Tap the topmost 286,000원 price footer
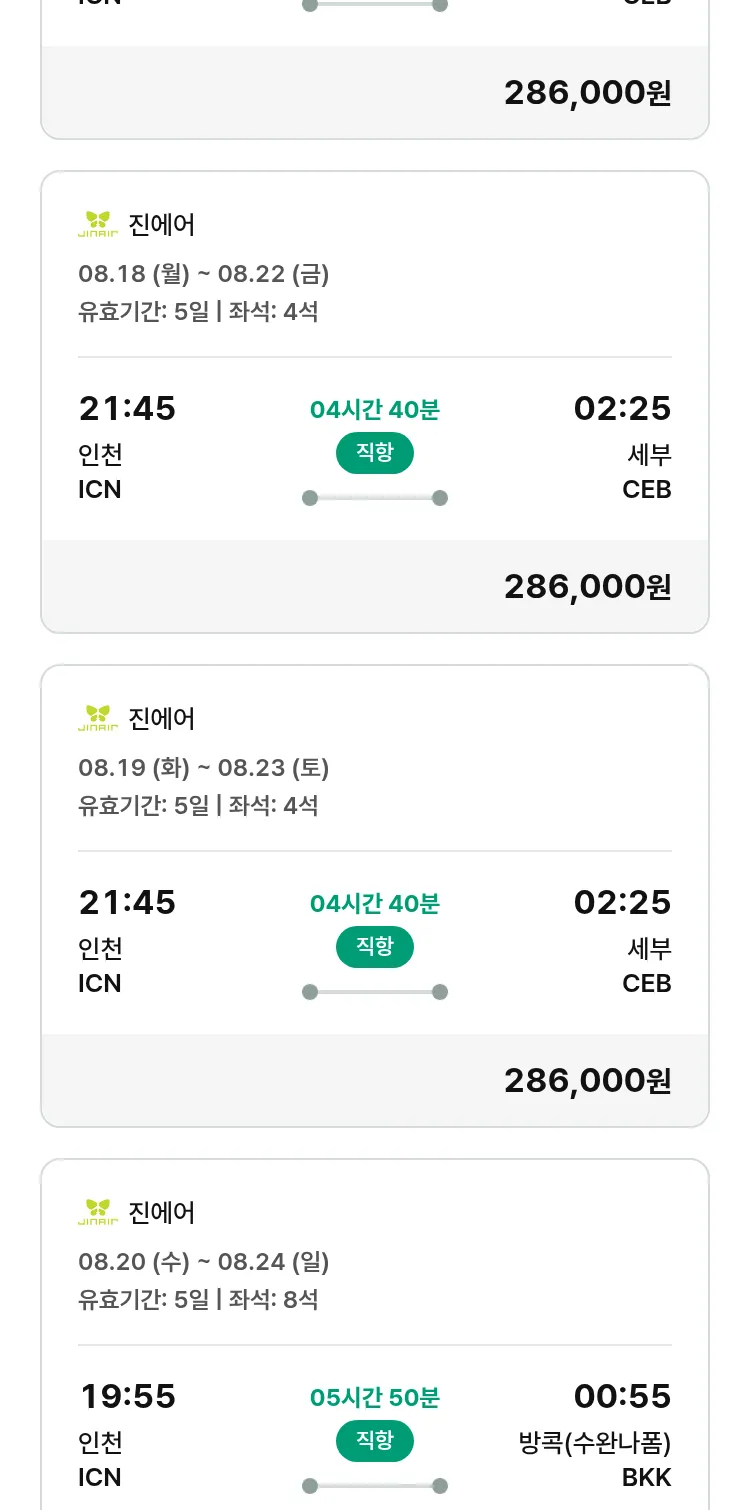Viewport: 750px width, 1510px height. [x=587, y=93]
